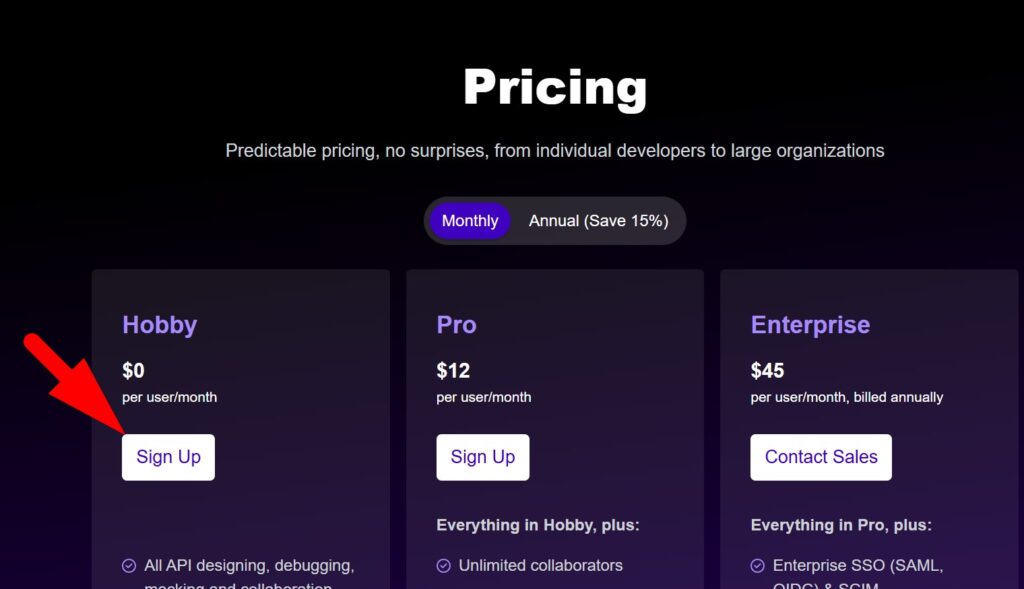Viewport: 1024px width, 589px height.
Task: Select the Enterprise plan title
Action: click(x=810, y=325)
